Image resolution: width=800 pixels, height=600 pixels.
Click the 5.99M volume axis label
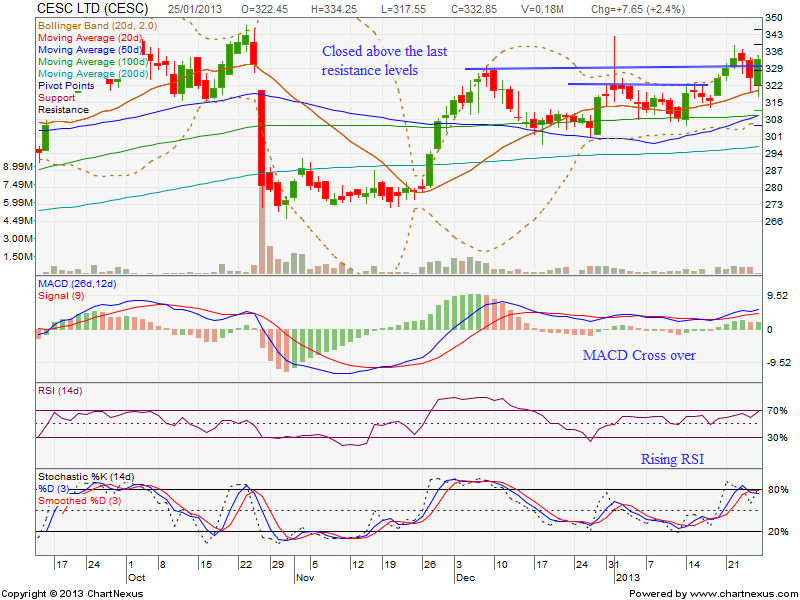[18, 203]
